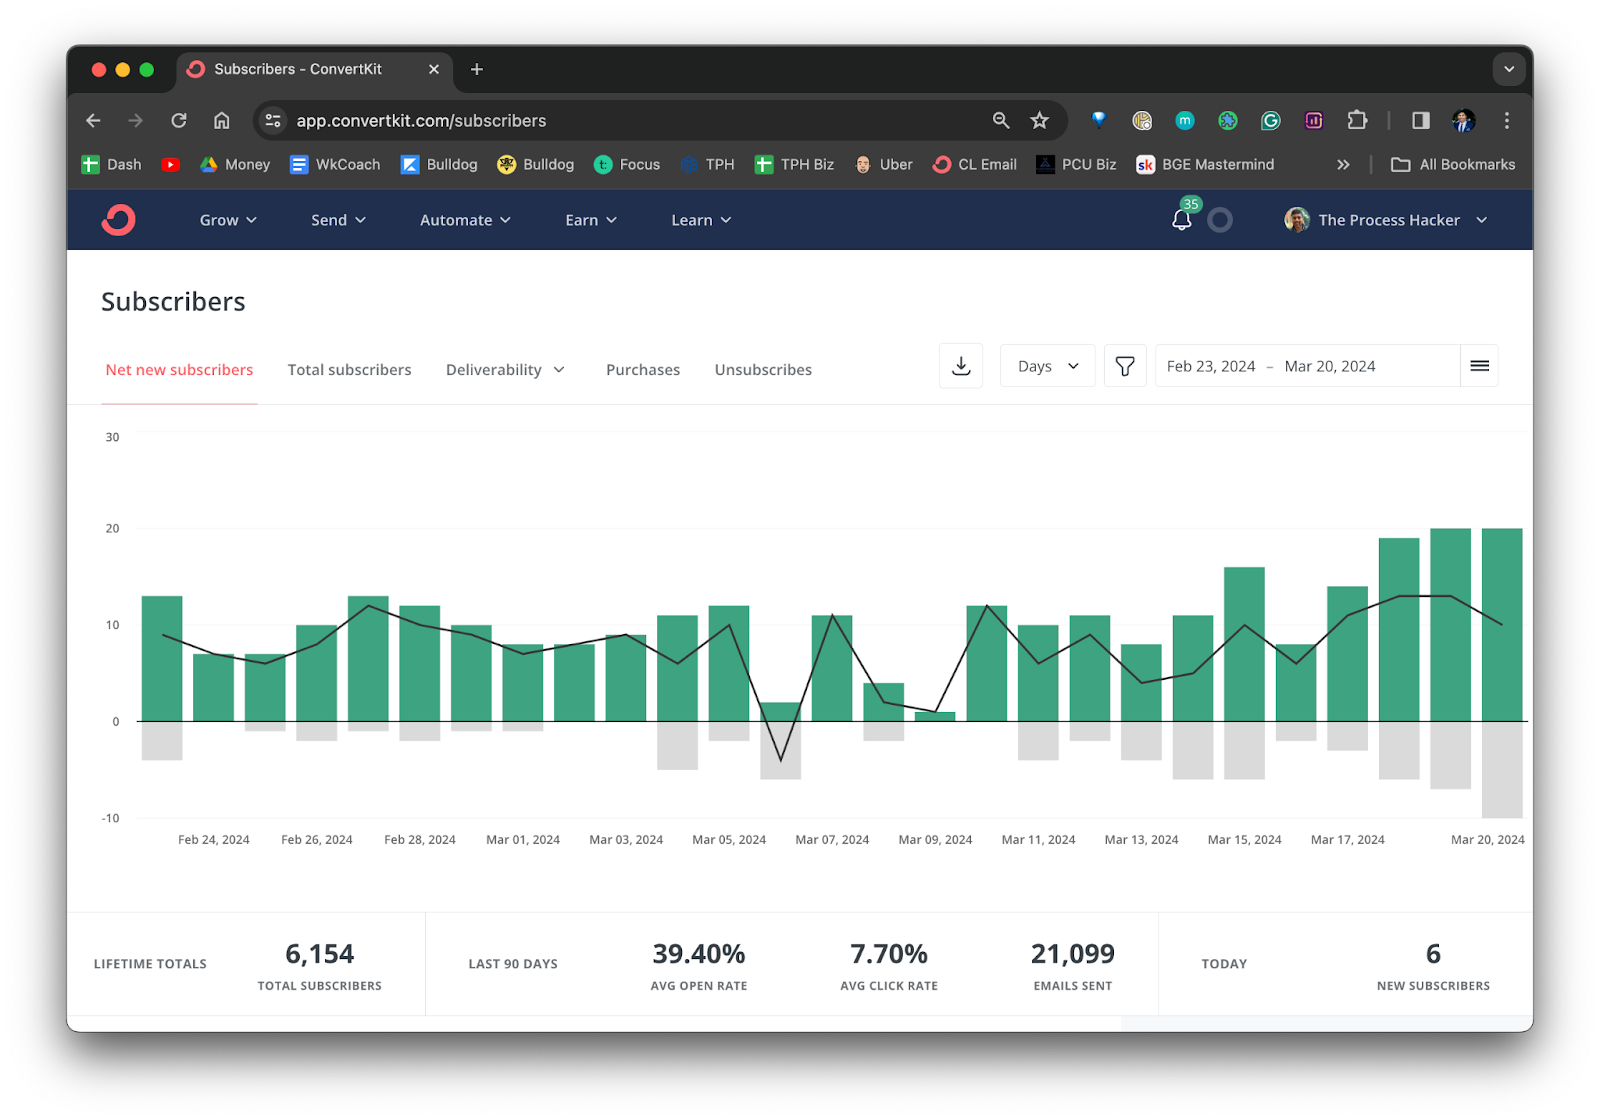Open the notifications bell
The height and width of the screenshot is (1120, 1600).
point(1182,220)
